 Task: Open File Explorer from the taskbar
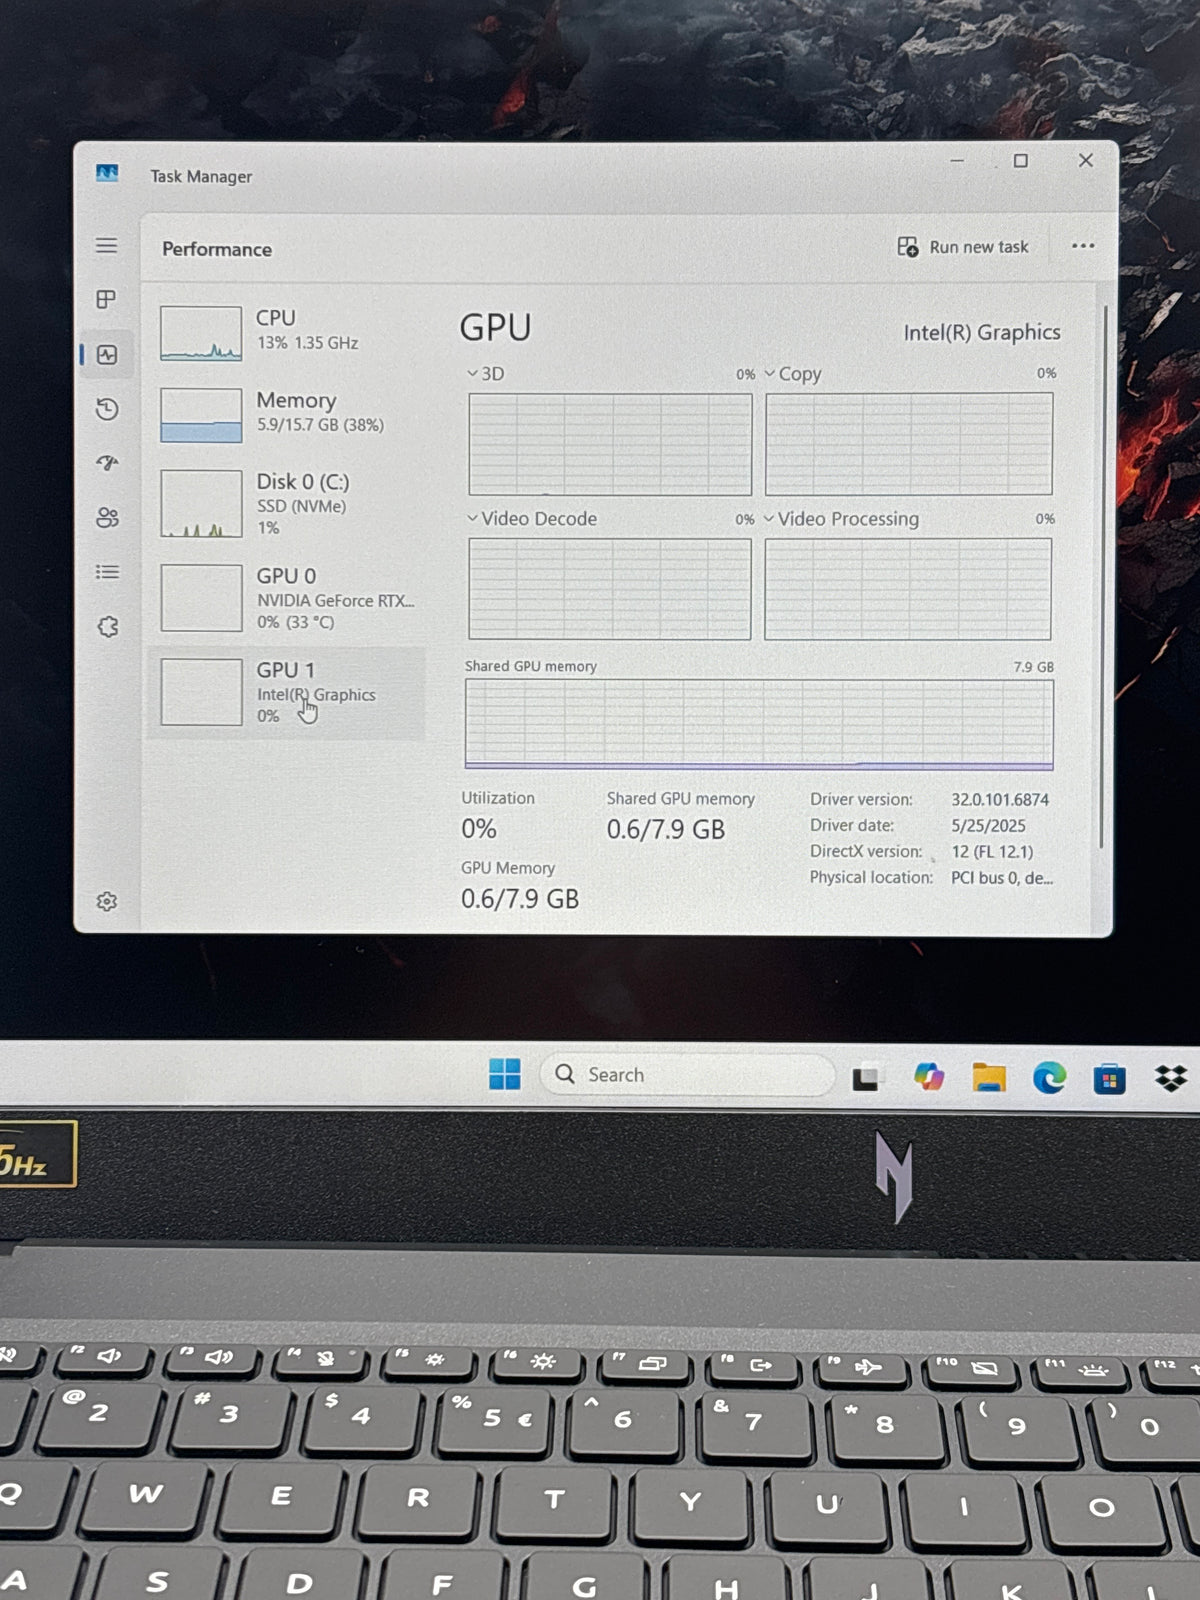pos(989,1077)
